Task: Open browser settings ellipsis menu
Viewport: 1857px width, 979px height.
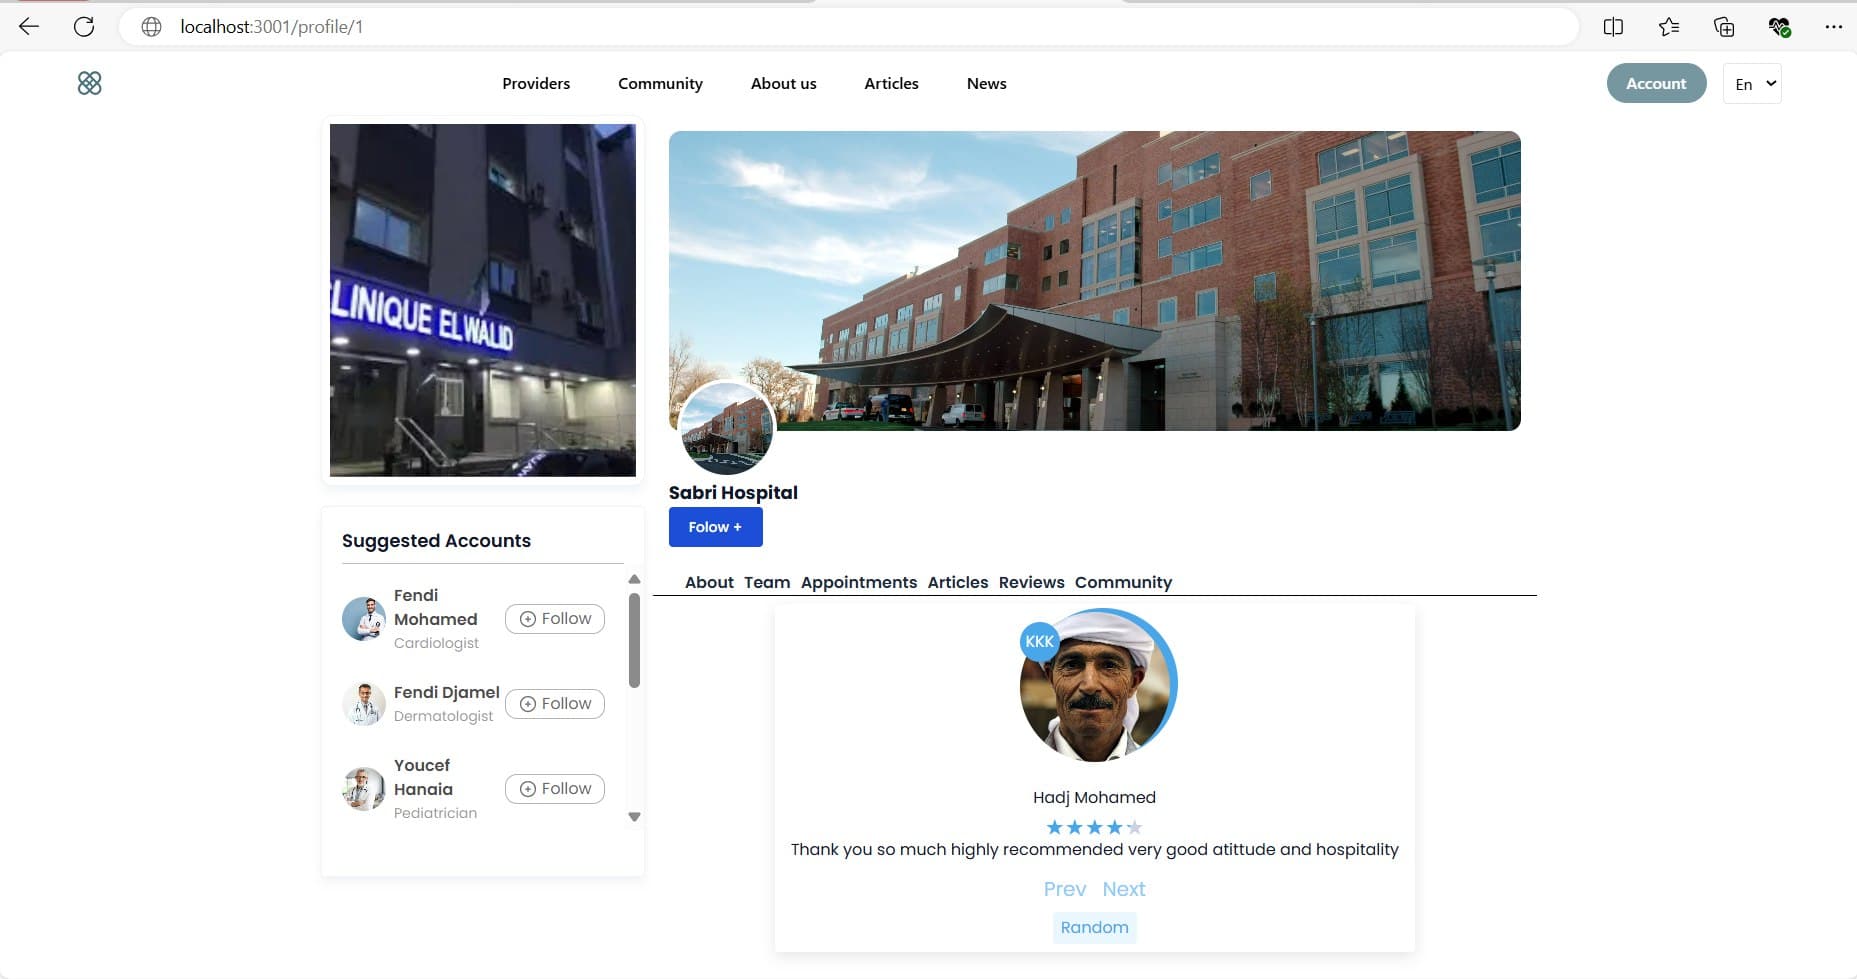Action: [x=1832, y=27]
